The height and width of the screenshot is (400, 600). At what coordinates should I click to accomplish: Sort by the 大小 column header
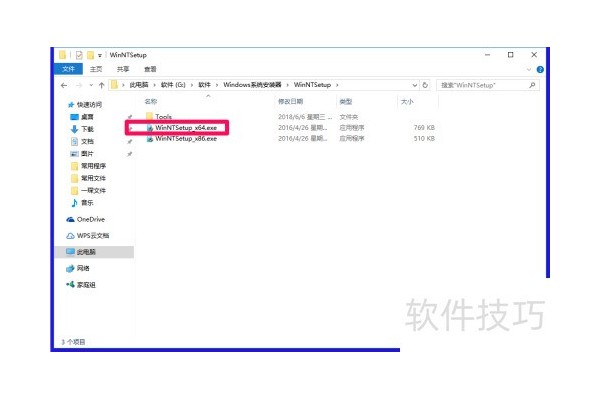407,101
